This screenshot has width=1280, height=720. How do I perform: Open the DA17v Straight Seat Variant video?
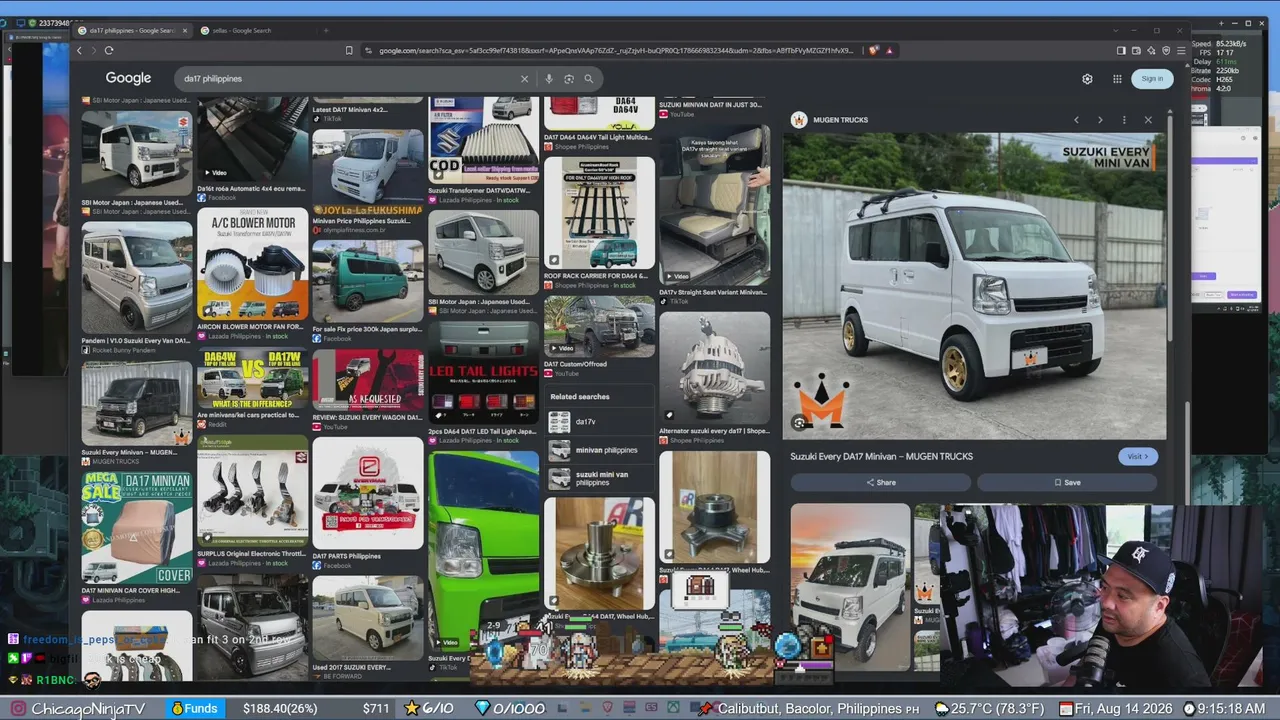click(714, 205)
